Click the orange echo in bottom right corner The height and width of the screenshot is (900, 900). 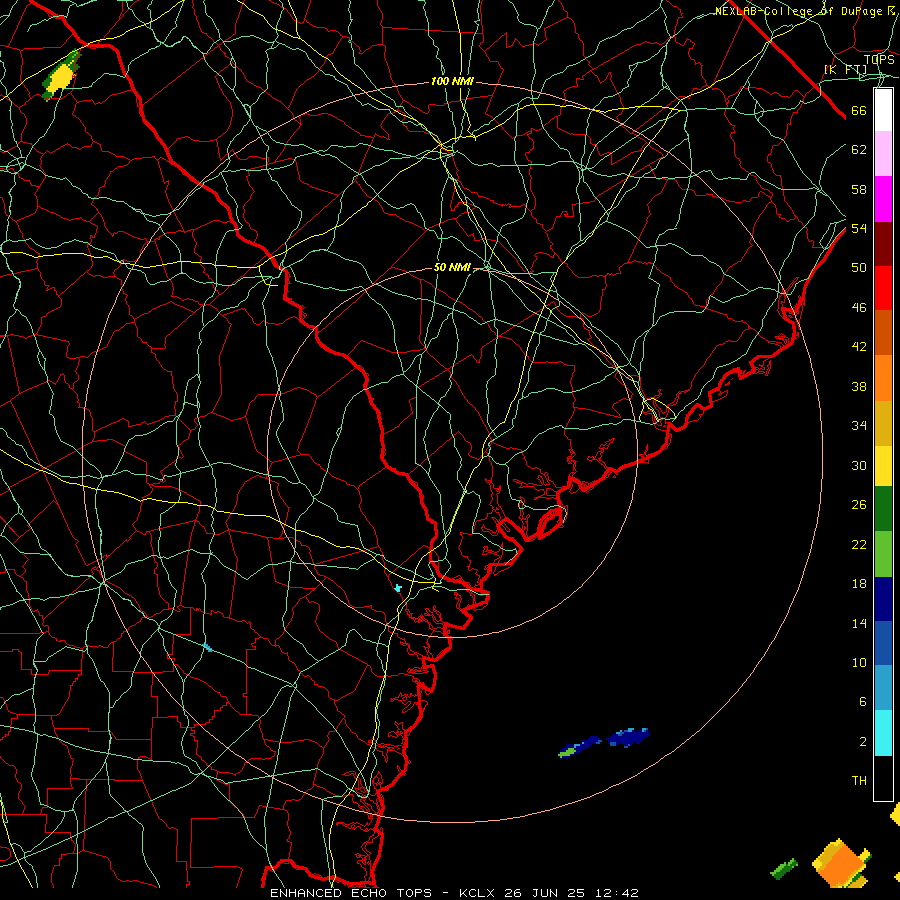(840, 864)
